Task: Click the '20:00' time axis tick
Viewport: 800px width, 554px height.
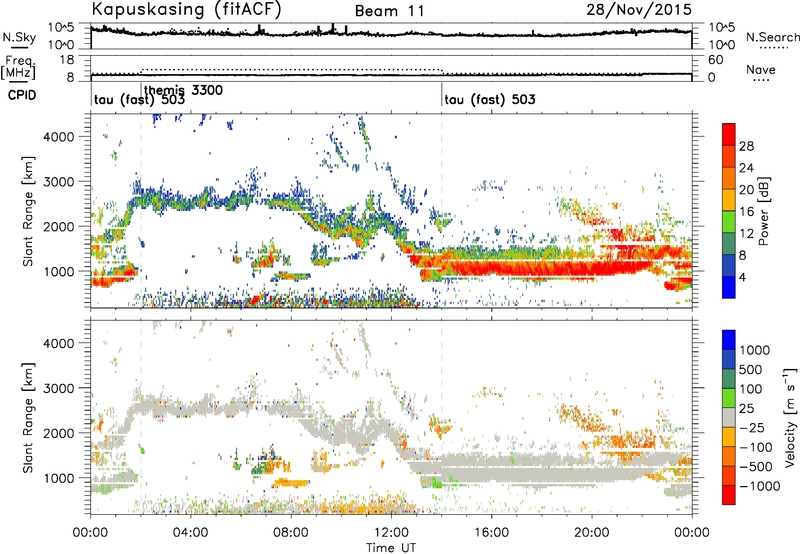Action: tap(591, 533)
